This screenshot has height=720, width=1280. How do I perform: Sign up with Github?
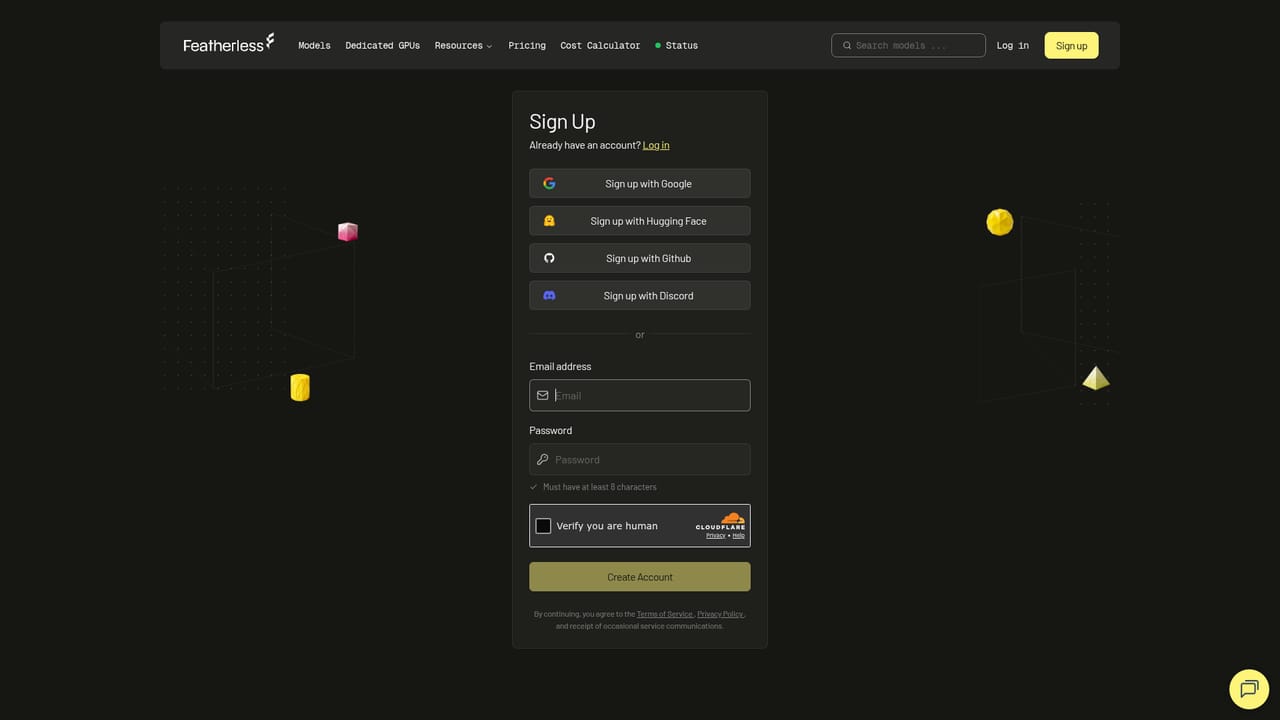[x=640, y=258]
